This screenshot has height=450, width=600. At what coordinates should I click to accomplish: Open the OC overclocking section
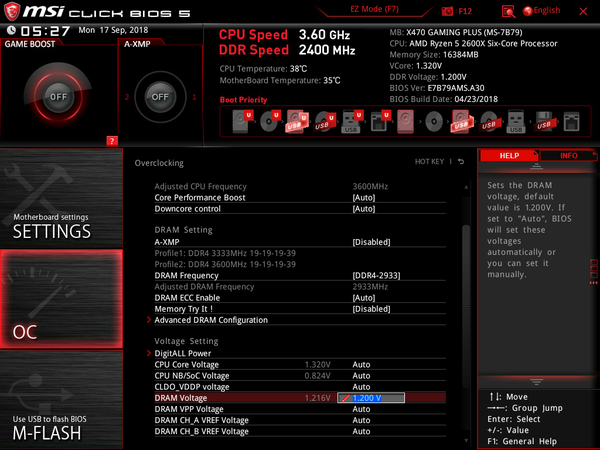[61, 299]
